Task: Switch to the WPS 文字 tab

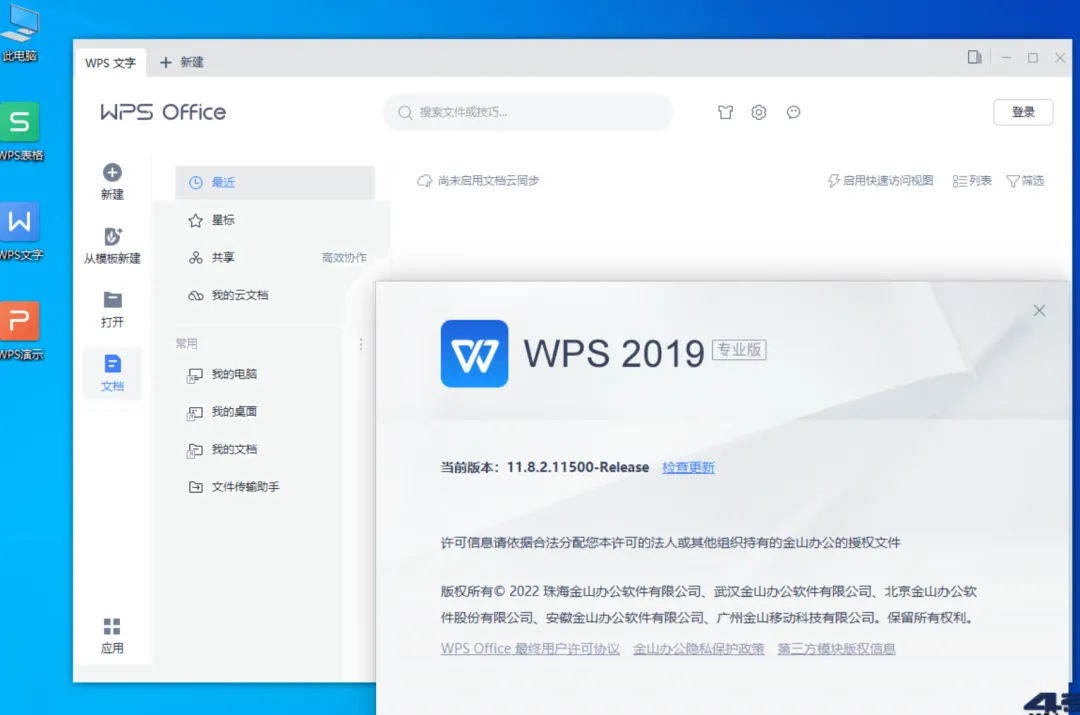Action: (110, 63)
